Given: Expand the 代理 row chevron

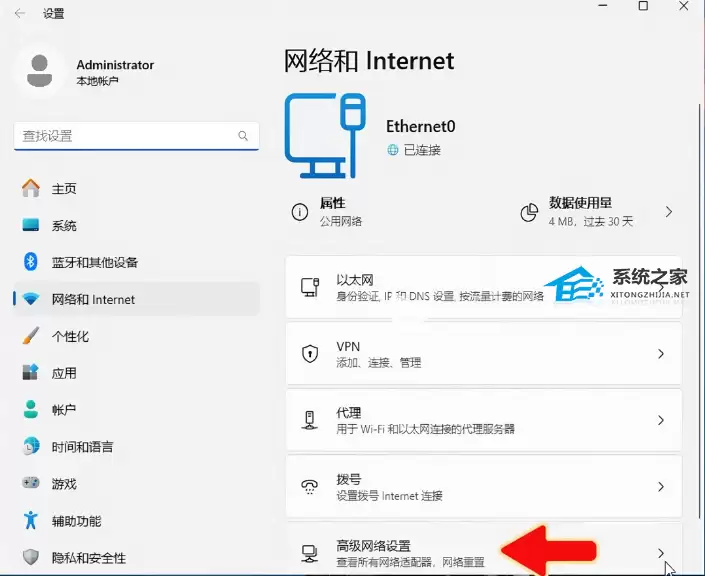Looking at the screenshot, I should tap(660, 420).
